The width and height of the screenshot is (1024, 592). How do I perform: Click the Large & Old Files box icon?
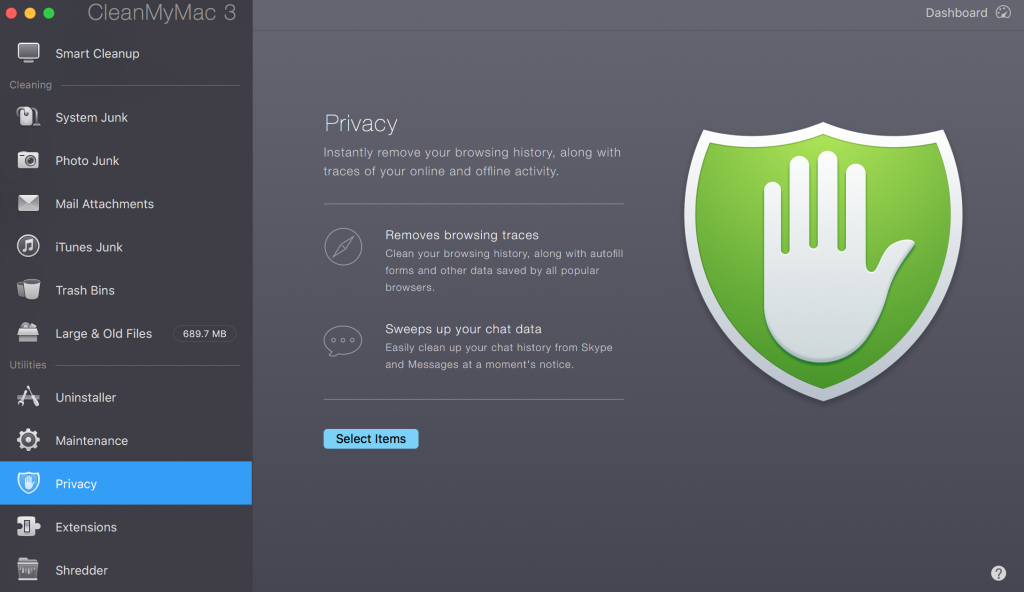click(28, 333)
